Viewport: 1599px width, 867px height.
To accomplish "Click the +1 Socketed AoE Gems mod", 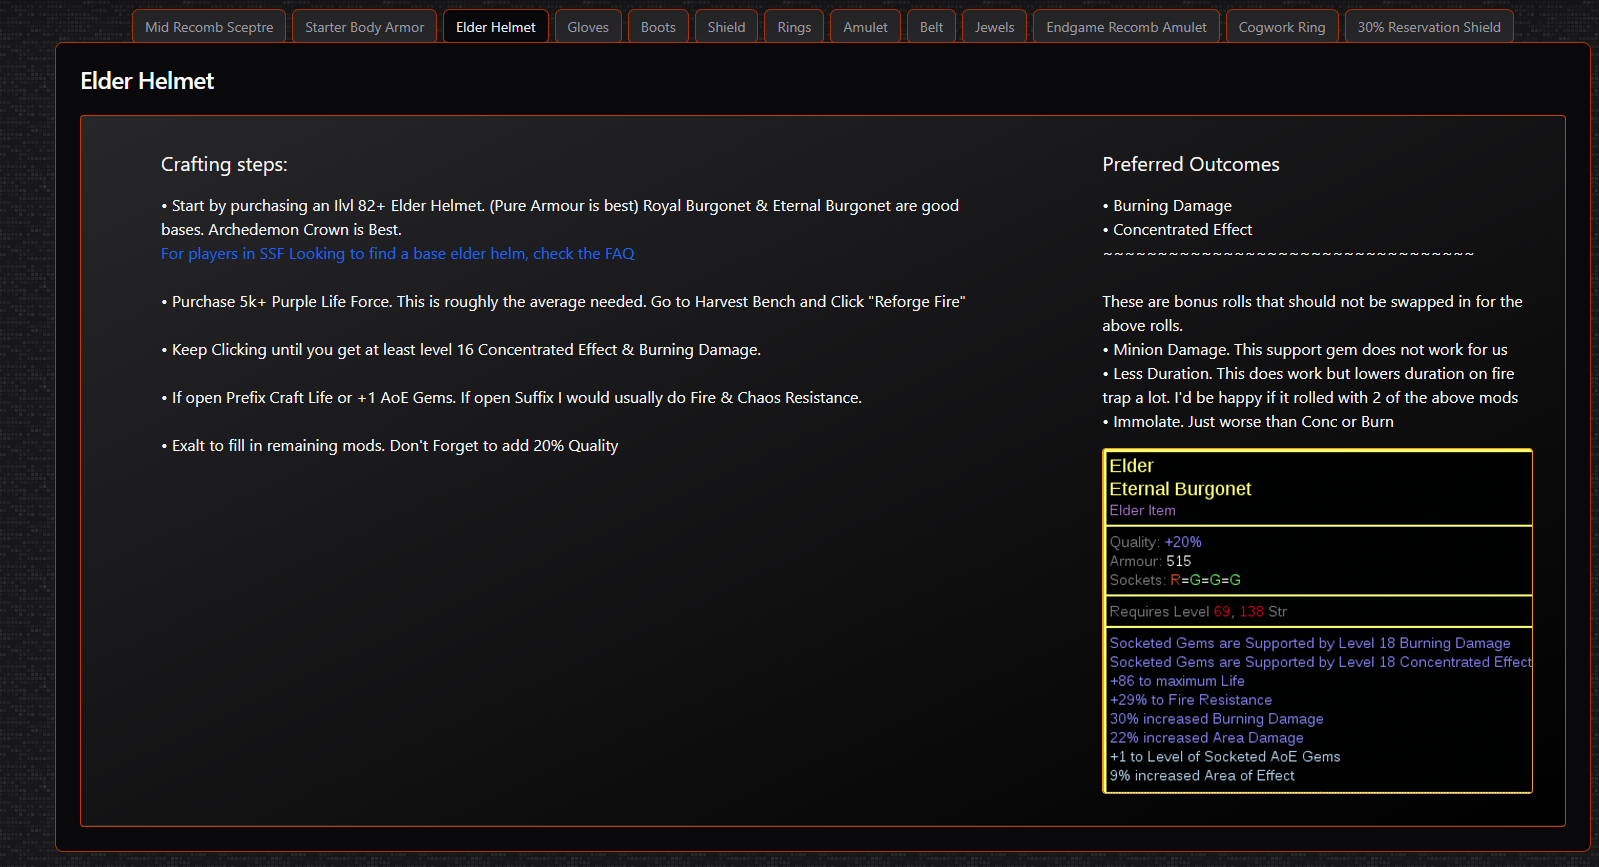I will click(x=1225, y=757).
